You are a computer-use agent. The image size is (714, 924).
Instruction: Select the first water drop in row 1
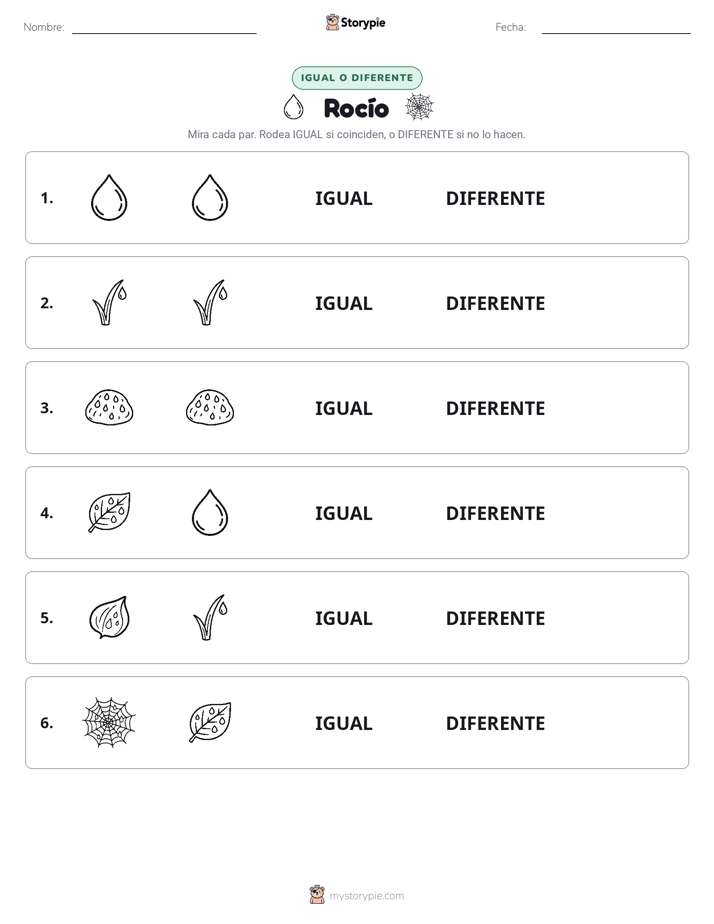point(109,197)
